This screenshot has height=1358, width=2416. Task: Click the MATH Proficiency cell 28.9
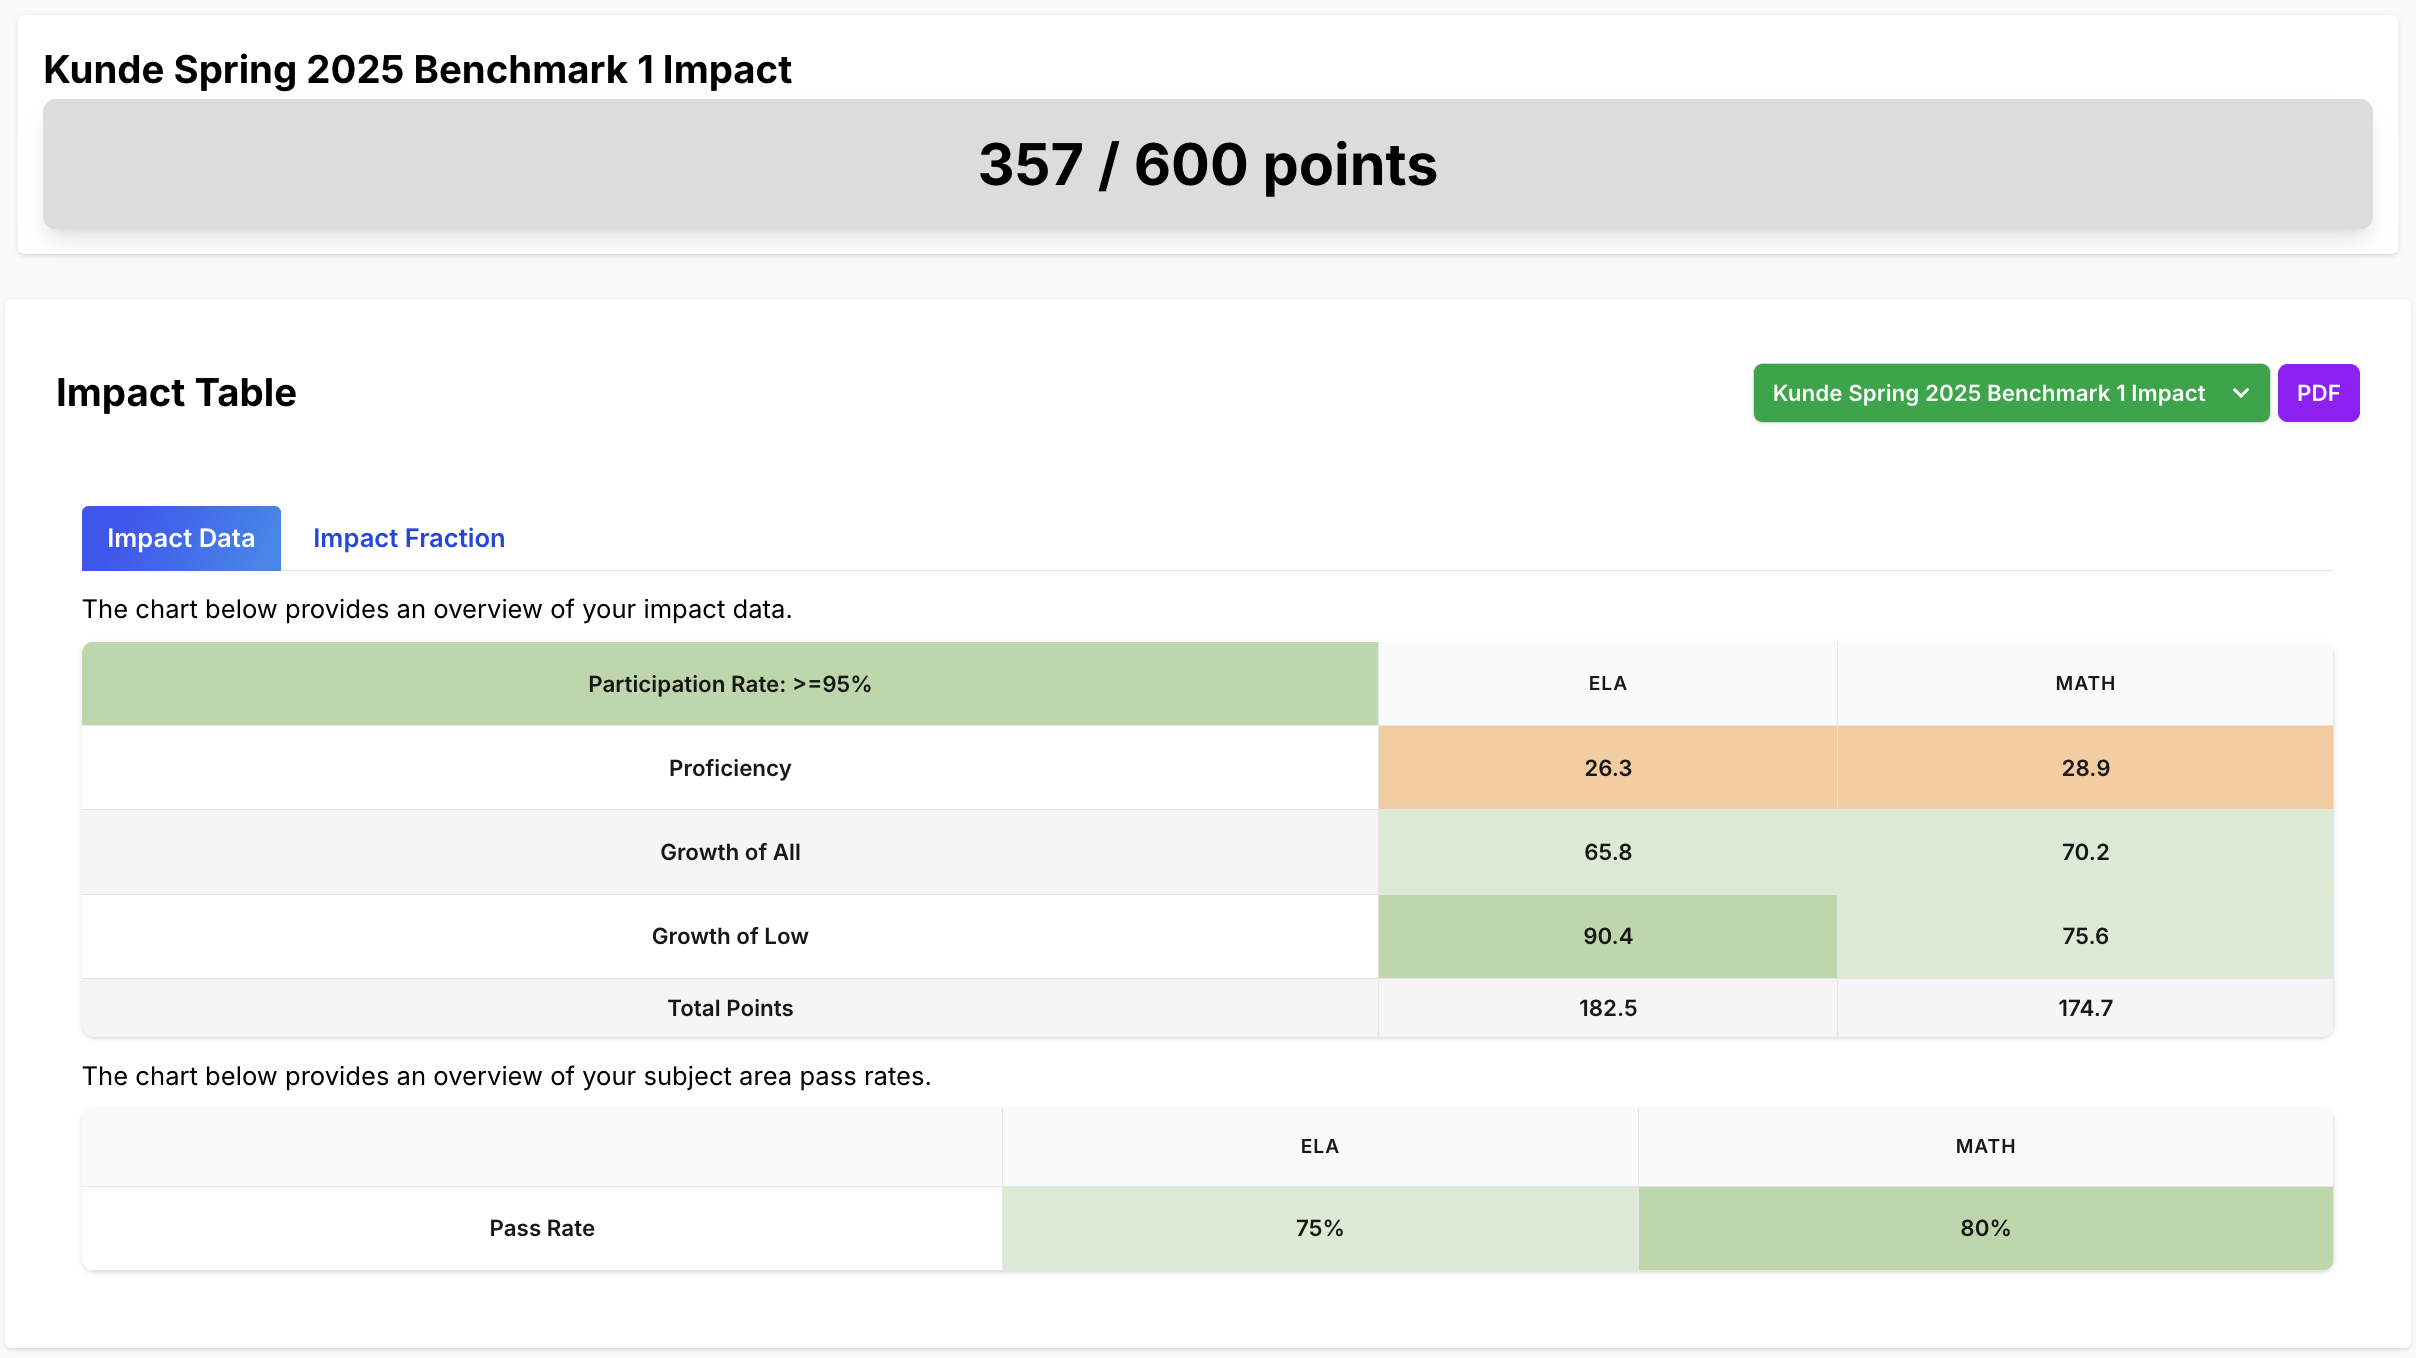pyautogui.click(x=2085, y=768)
